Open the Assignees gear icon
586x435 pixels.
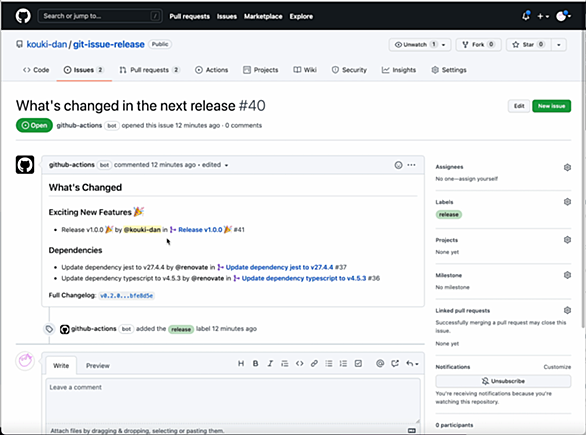click(x=567, y=167)
